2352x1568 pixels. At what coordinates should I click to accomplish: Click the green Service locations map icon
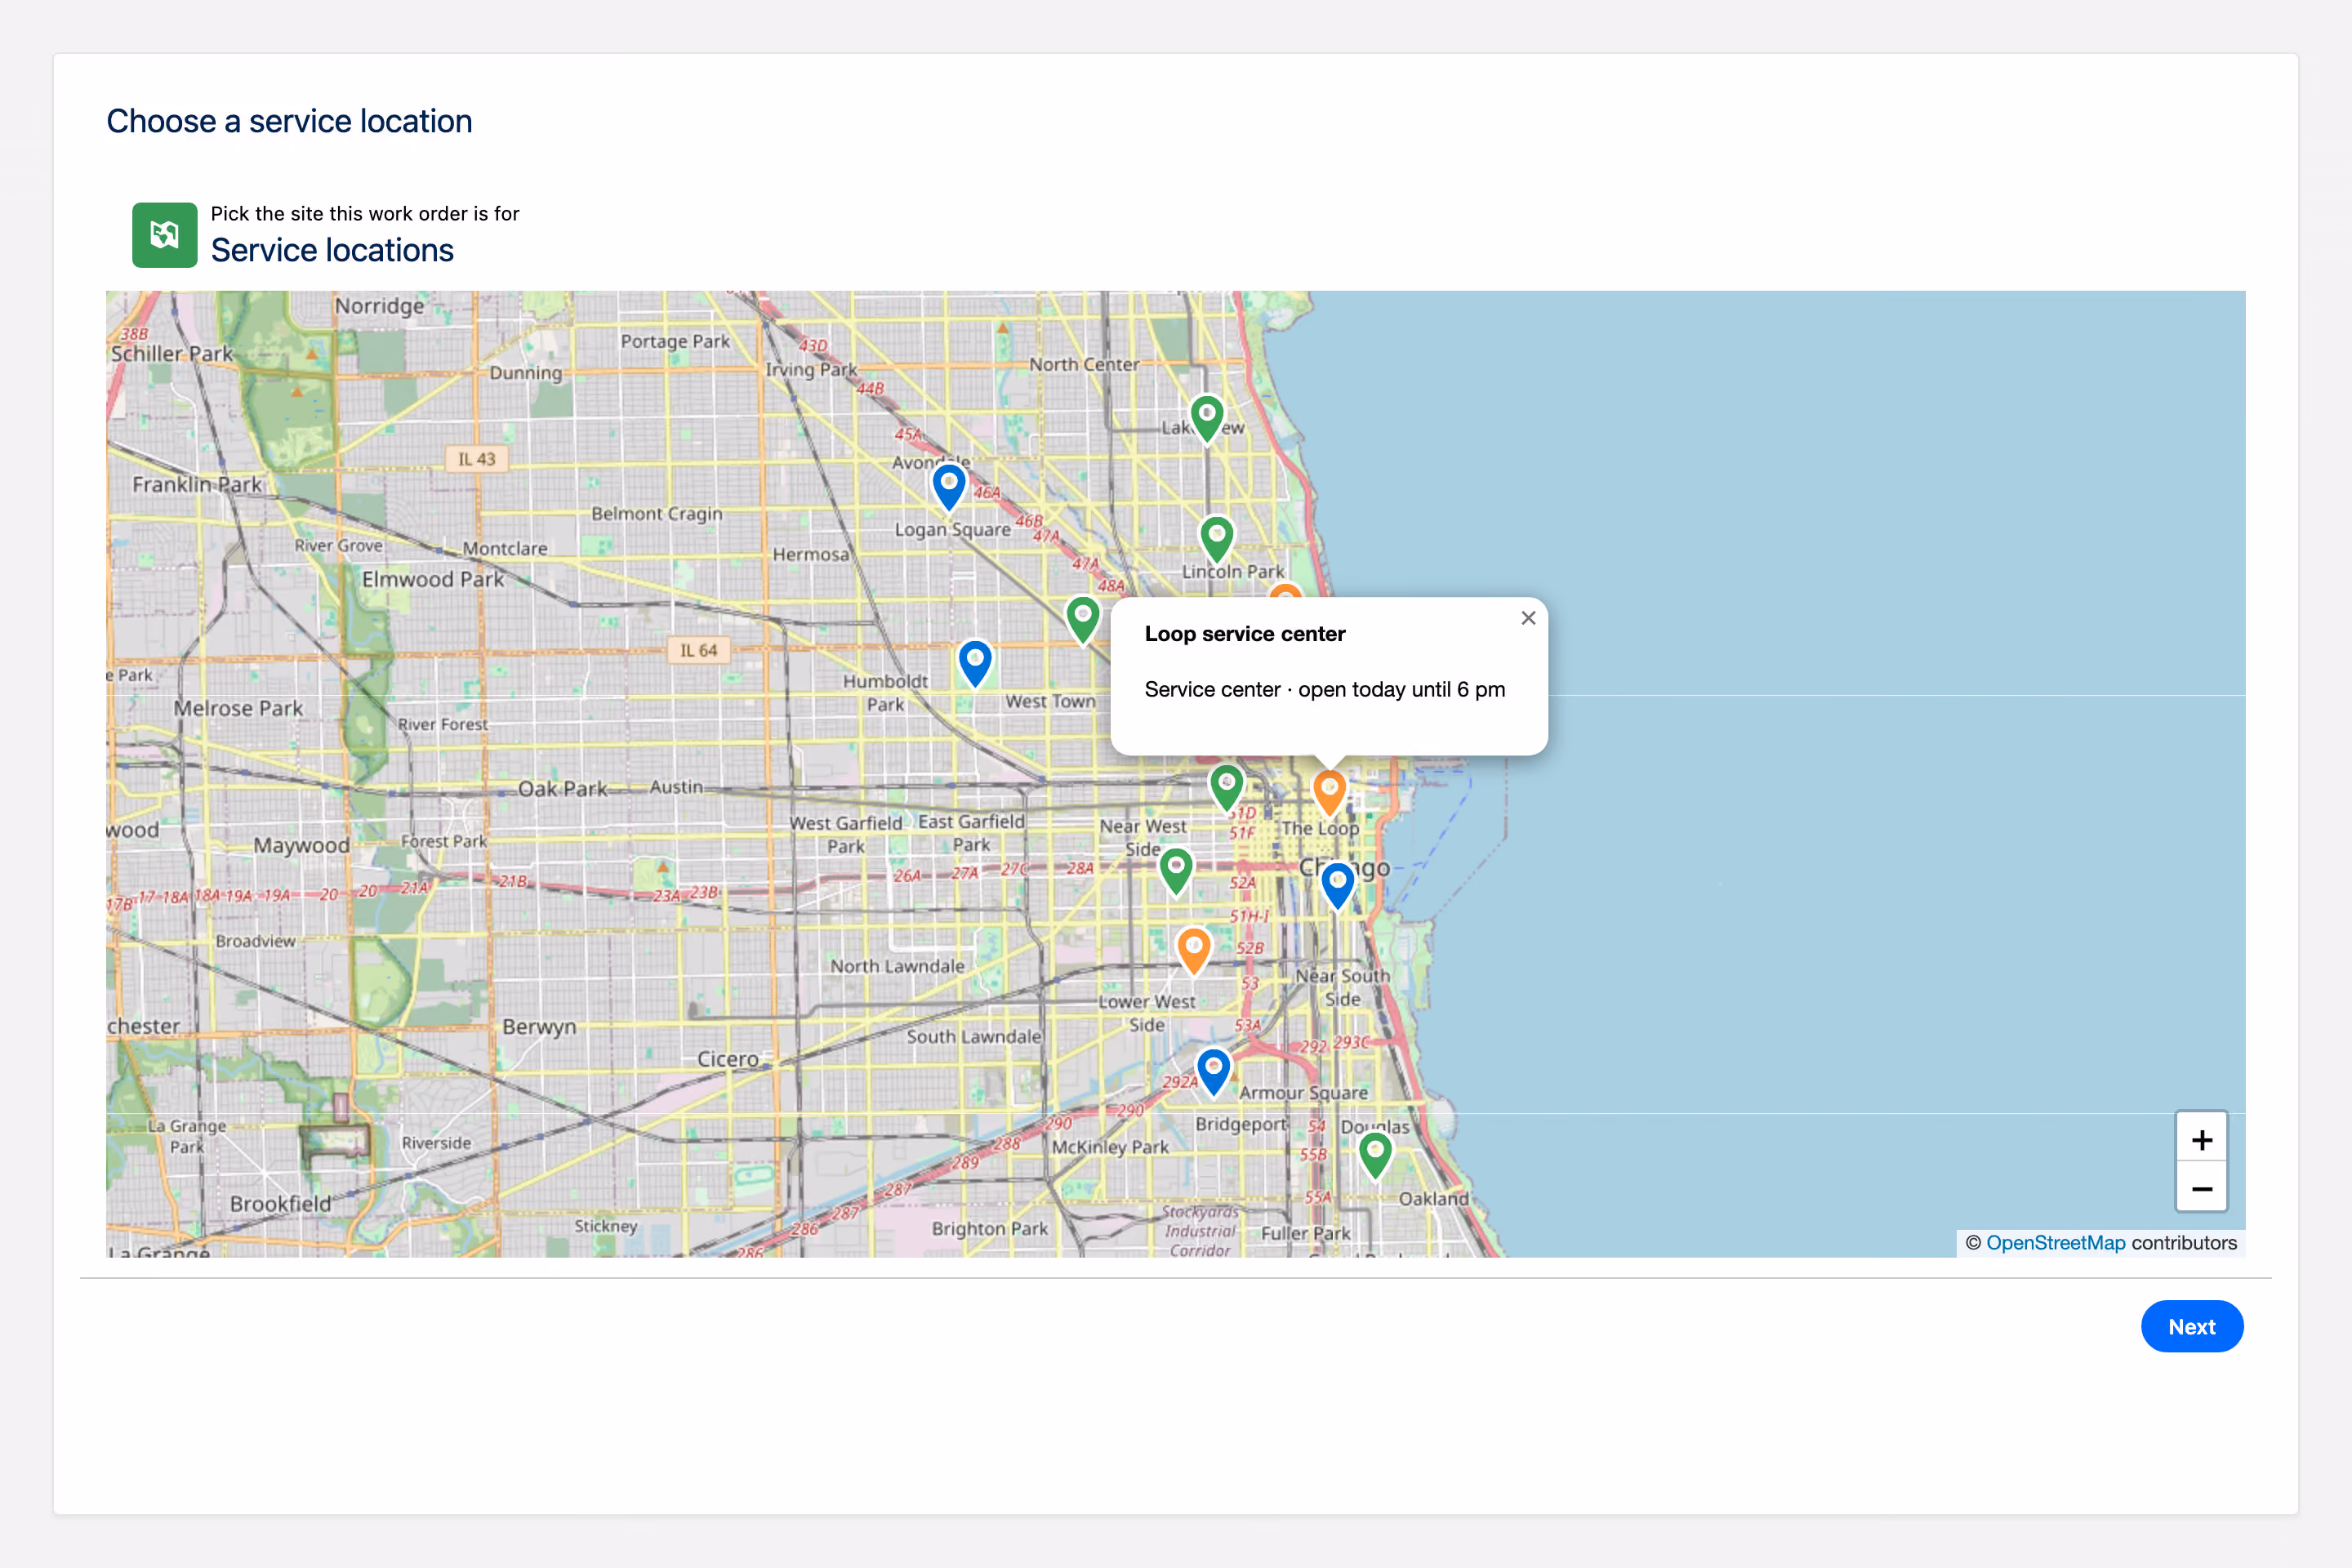click(x=165, y=235)
